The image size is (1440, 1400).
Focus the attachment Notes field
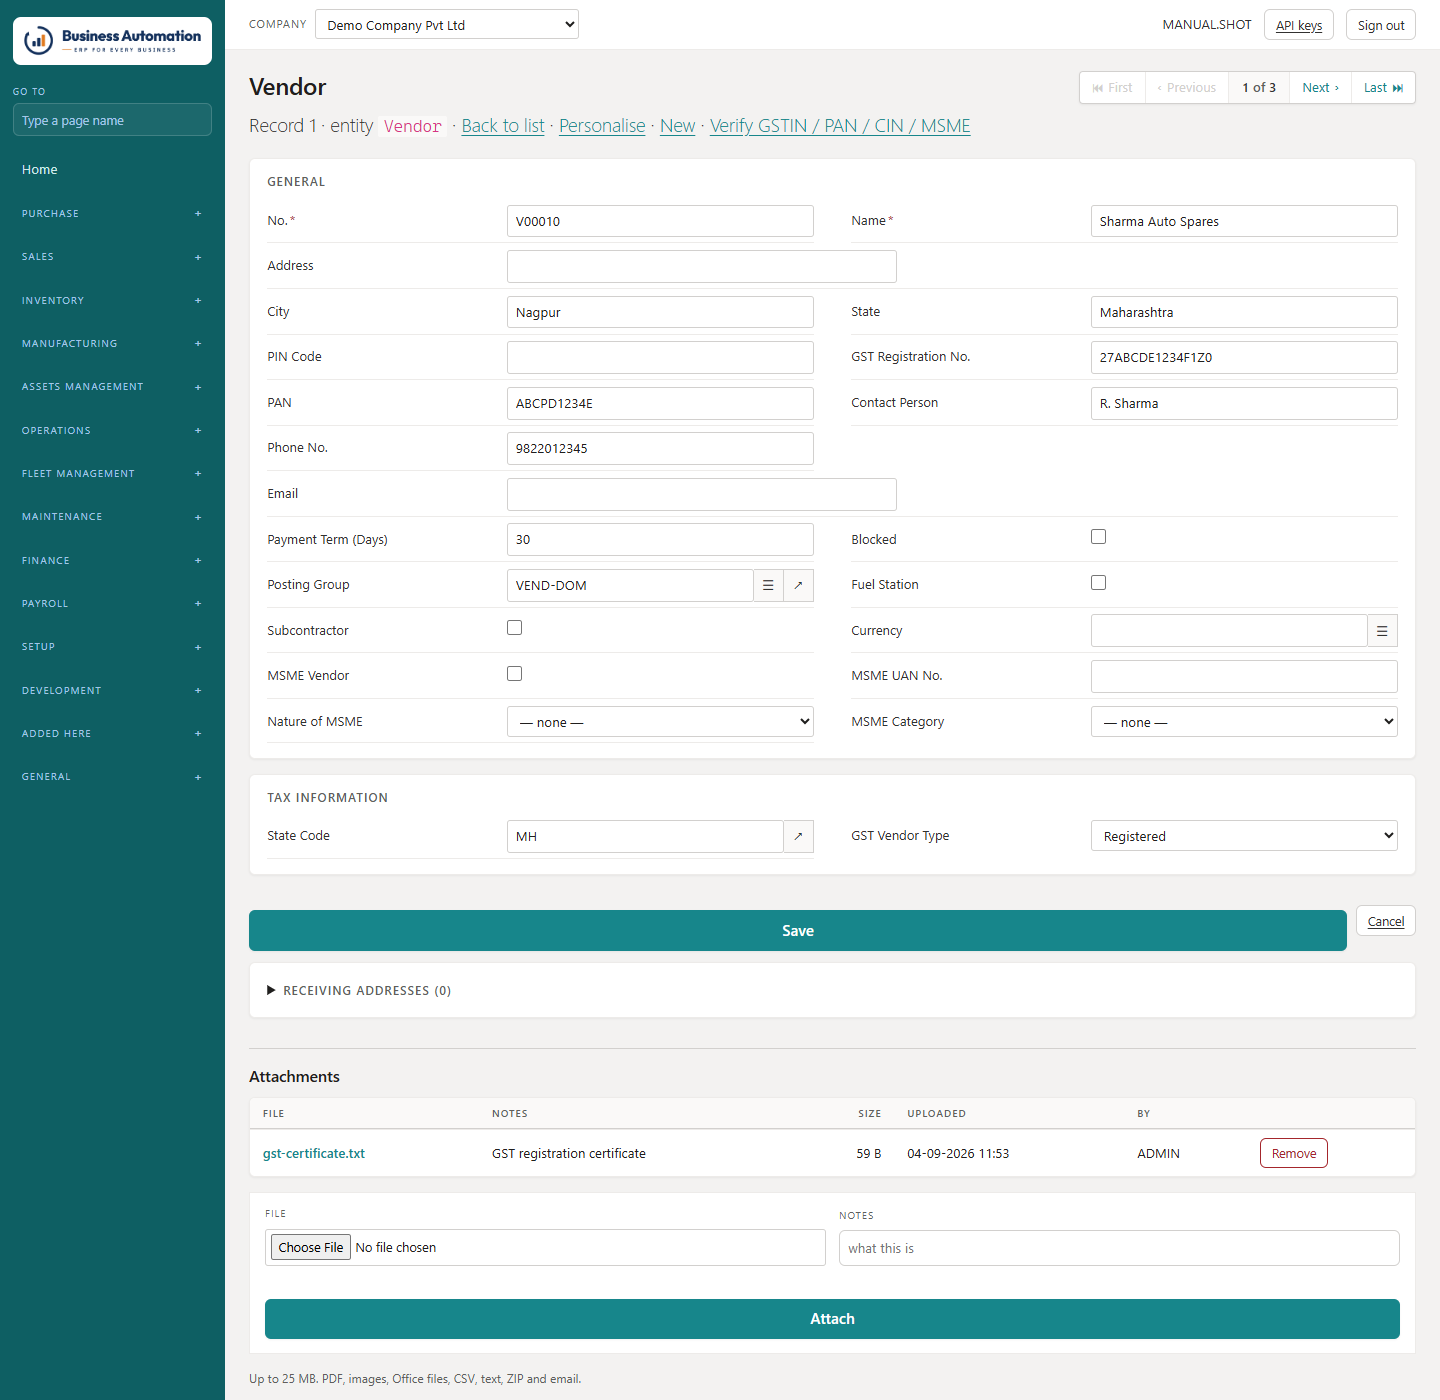coord(1119,1248)
